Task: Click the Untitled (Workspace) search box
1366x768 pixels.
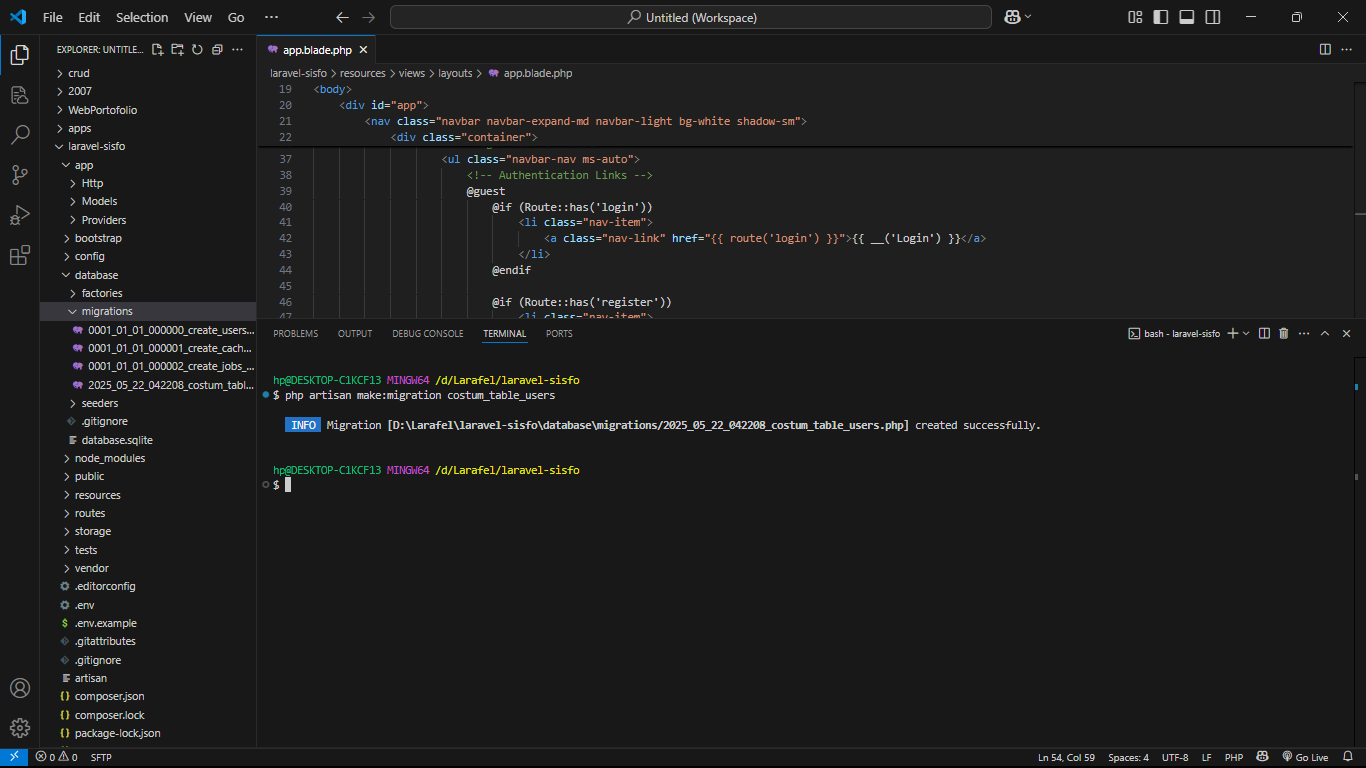Action: point(690,17)
